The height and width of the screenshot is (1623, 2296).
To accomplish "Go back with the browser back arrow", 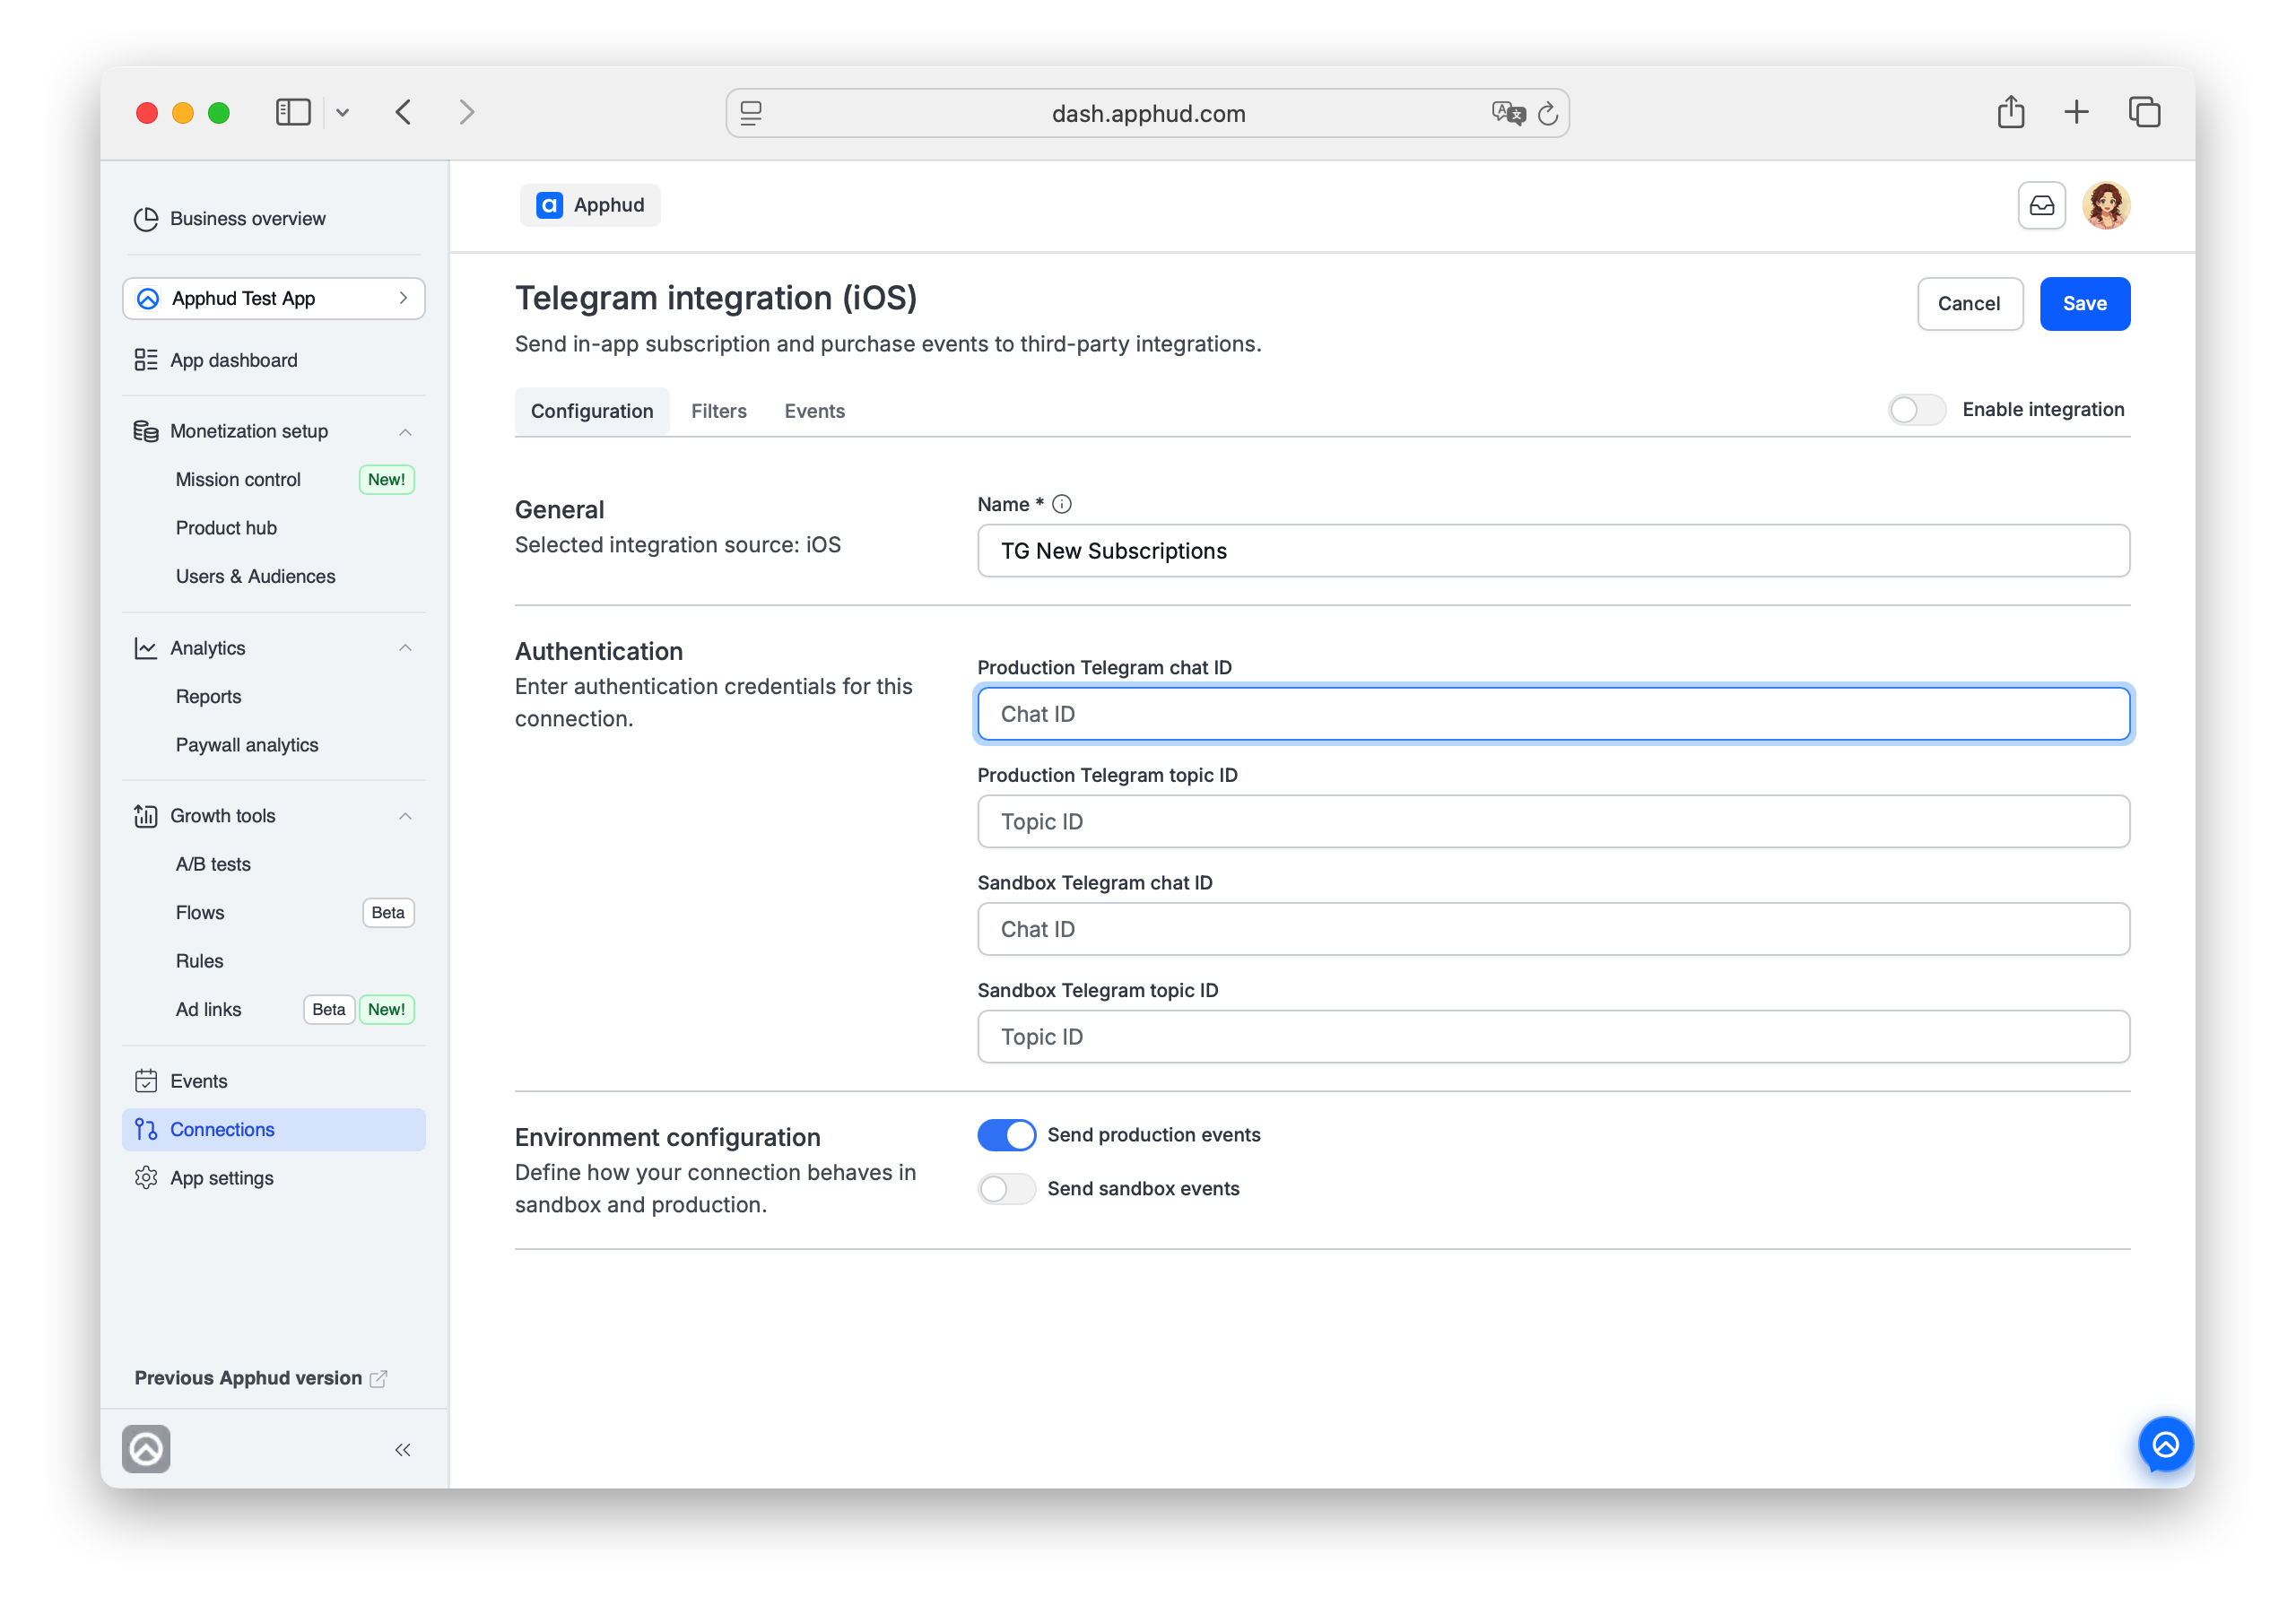I will pyautogui.click(x=403, y=112).
